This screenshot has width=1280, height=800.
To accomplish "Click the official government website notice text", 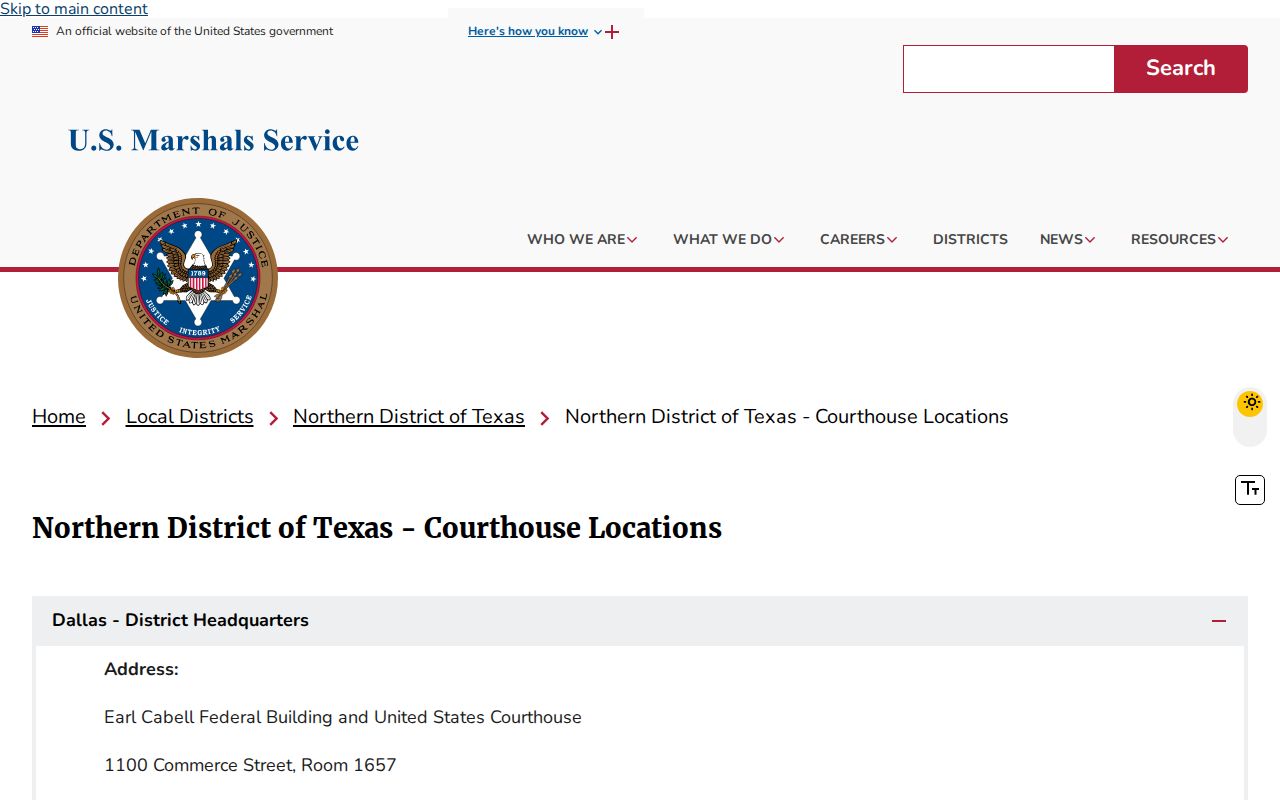I will coord(195,31).
